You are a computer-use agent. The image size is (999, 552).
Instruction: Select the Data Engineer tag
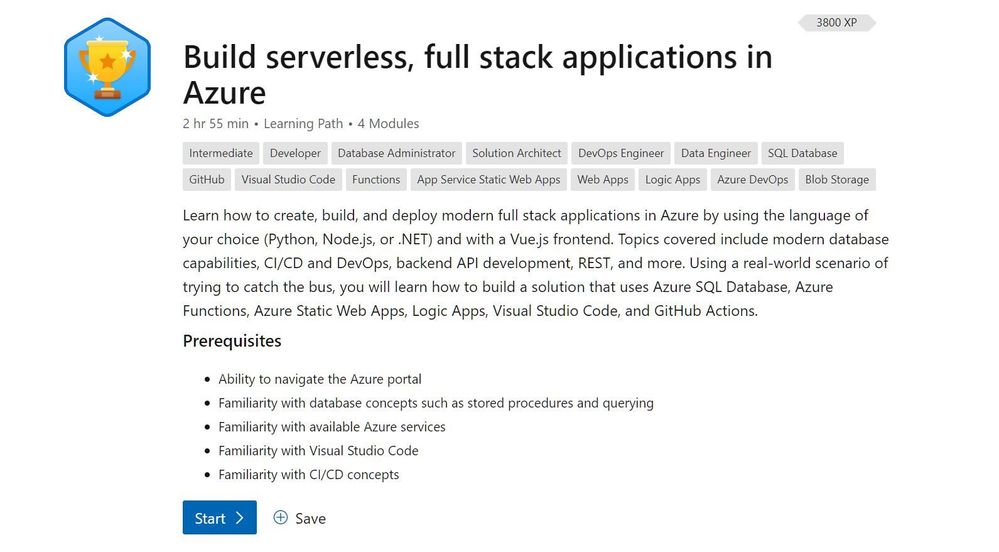[716, 153]
